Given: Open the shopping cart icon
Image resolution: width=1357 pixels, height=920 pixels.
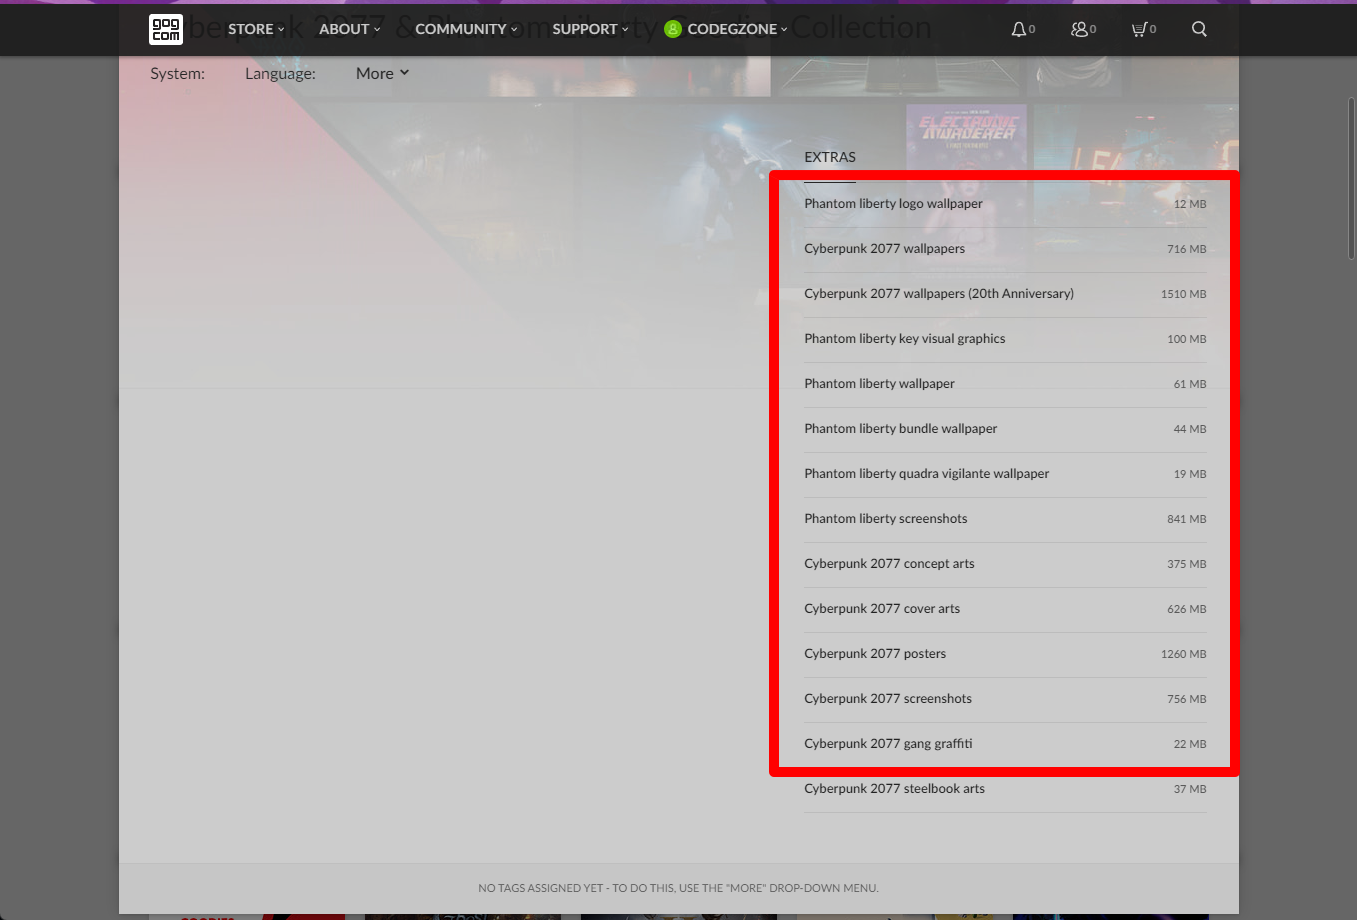Looking at the screenshot, I should coord(1139,29).
